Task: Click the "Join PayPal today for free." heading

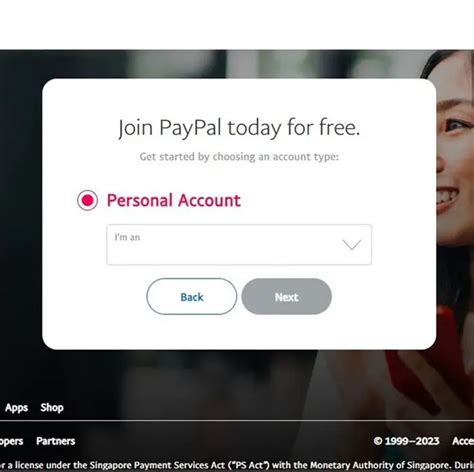Action: [239, 128]
